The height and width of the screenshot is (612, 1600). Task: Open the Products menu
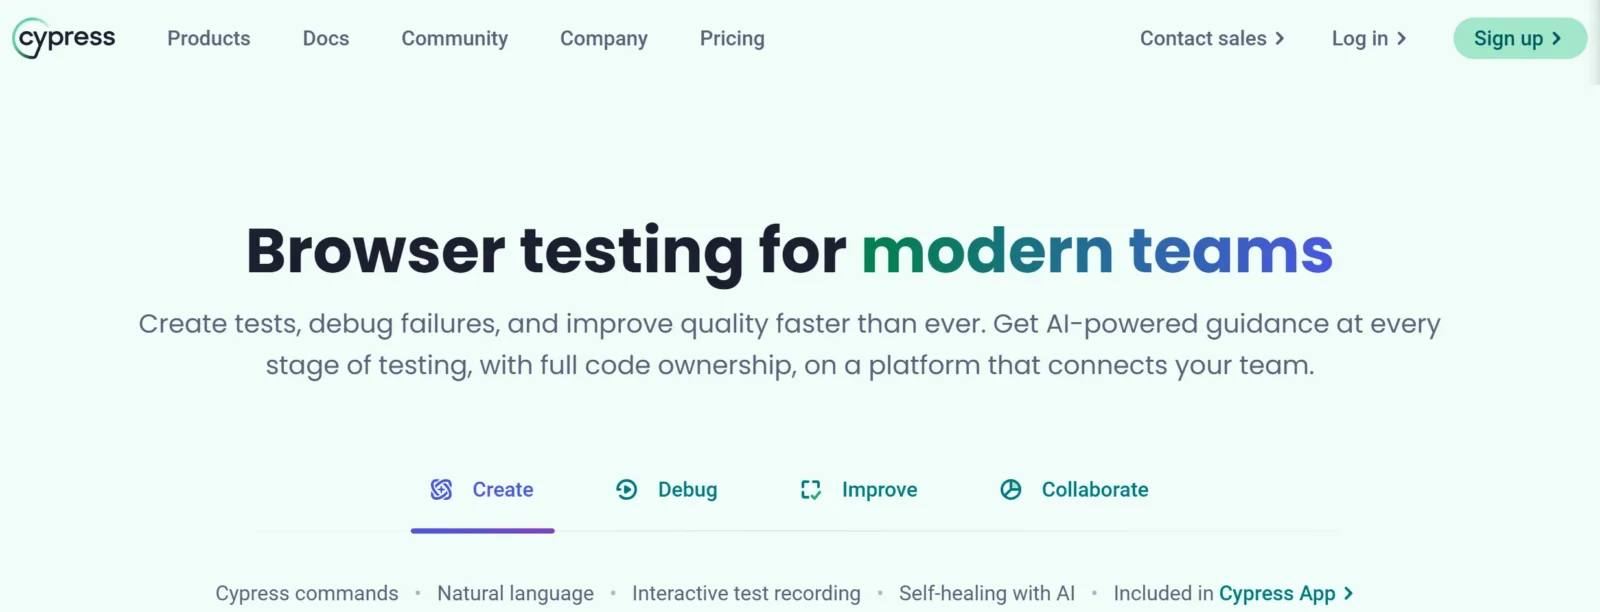pyautogui.click(x=208, y=38)
